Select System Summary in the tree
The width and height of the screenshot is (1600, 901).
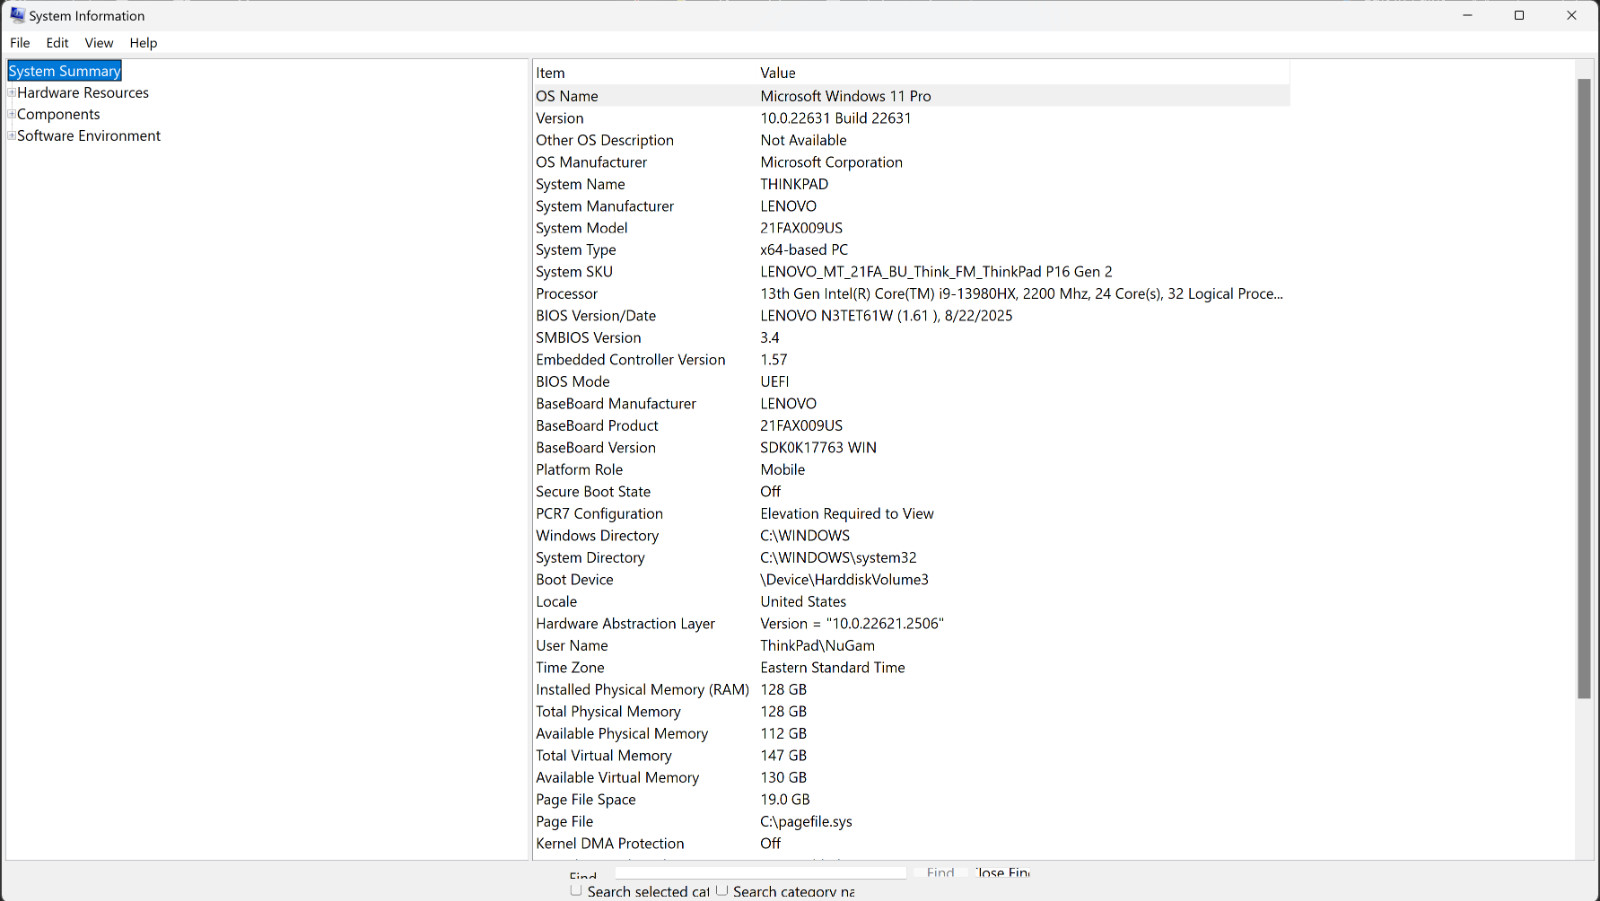click(x=64, y=71)
